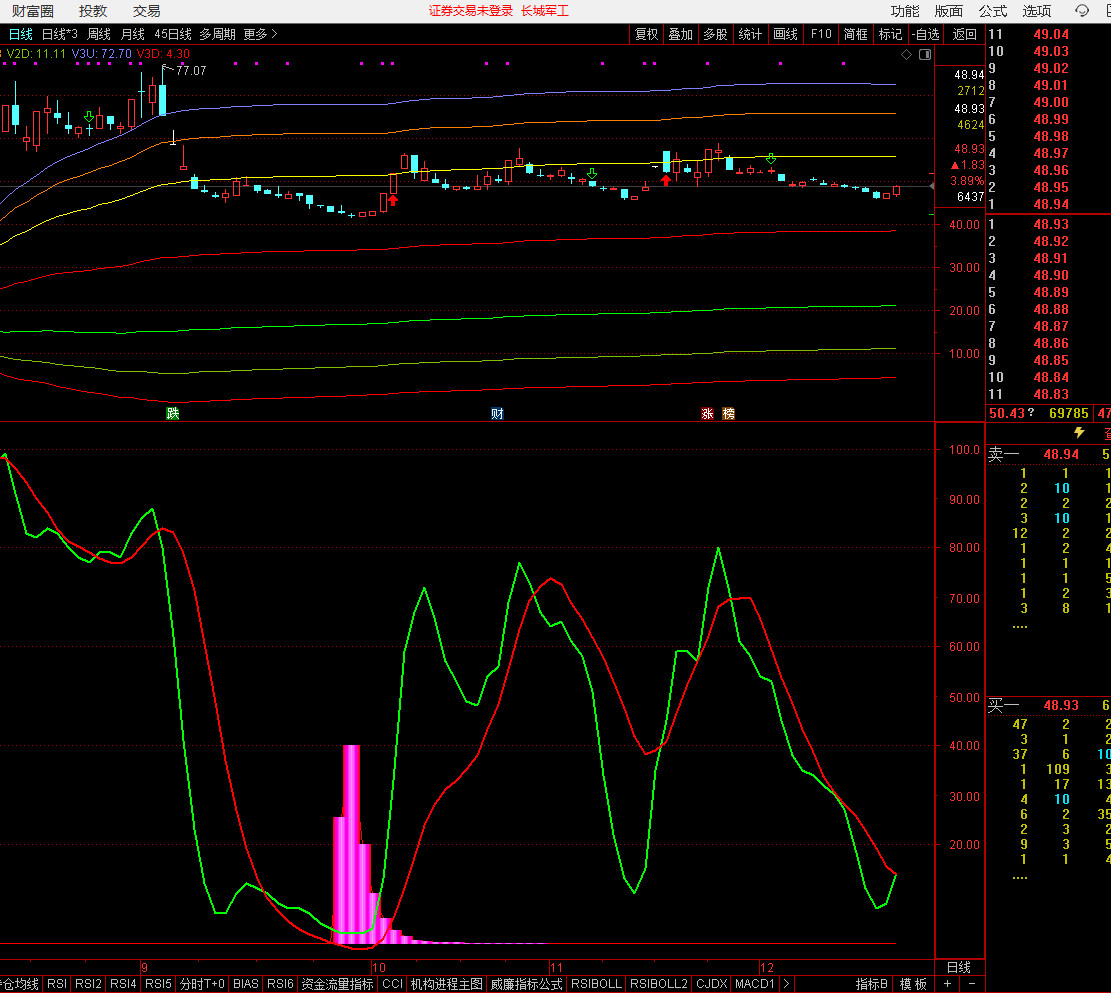Click the 77.07 high price label
The height and width of the screenshot is (993, 1111).
pyautogui.click(x=191, y=71)
